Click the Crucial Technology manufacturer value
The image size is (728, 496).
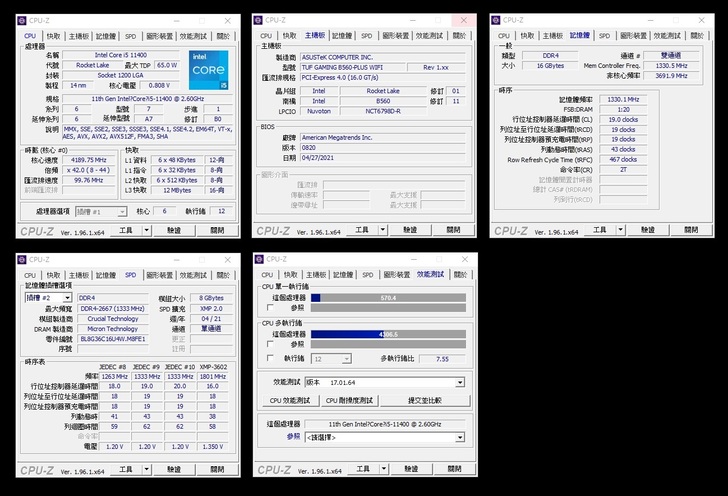click(113, 319)
